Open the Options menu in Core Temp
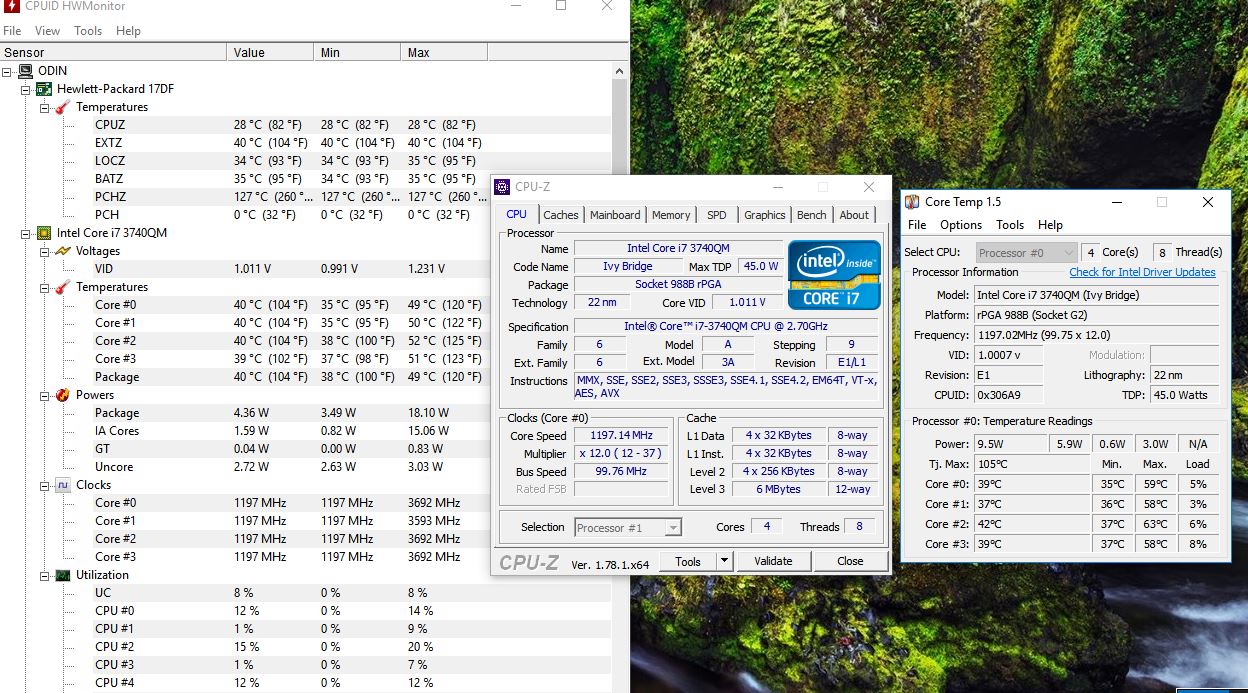The height and width of the screenshot is (693, 1248). 961,225
